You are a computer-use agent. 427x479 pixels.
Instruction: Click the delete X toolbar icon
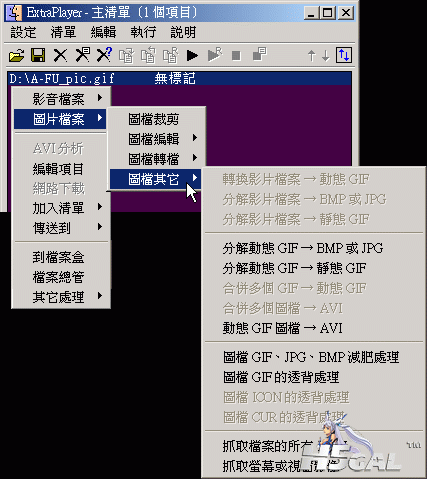tap(60, 55)
